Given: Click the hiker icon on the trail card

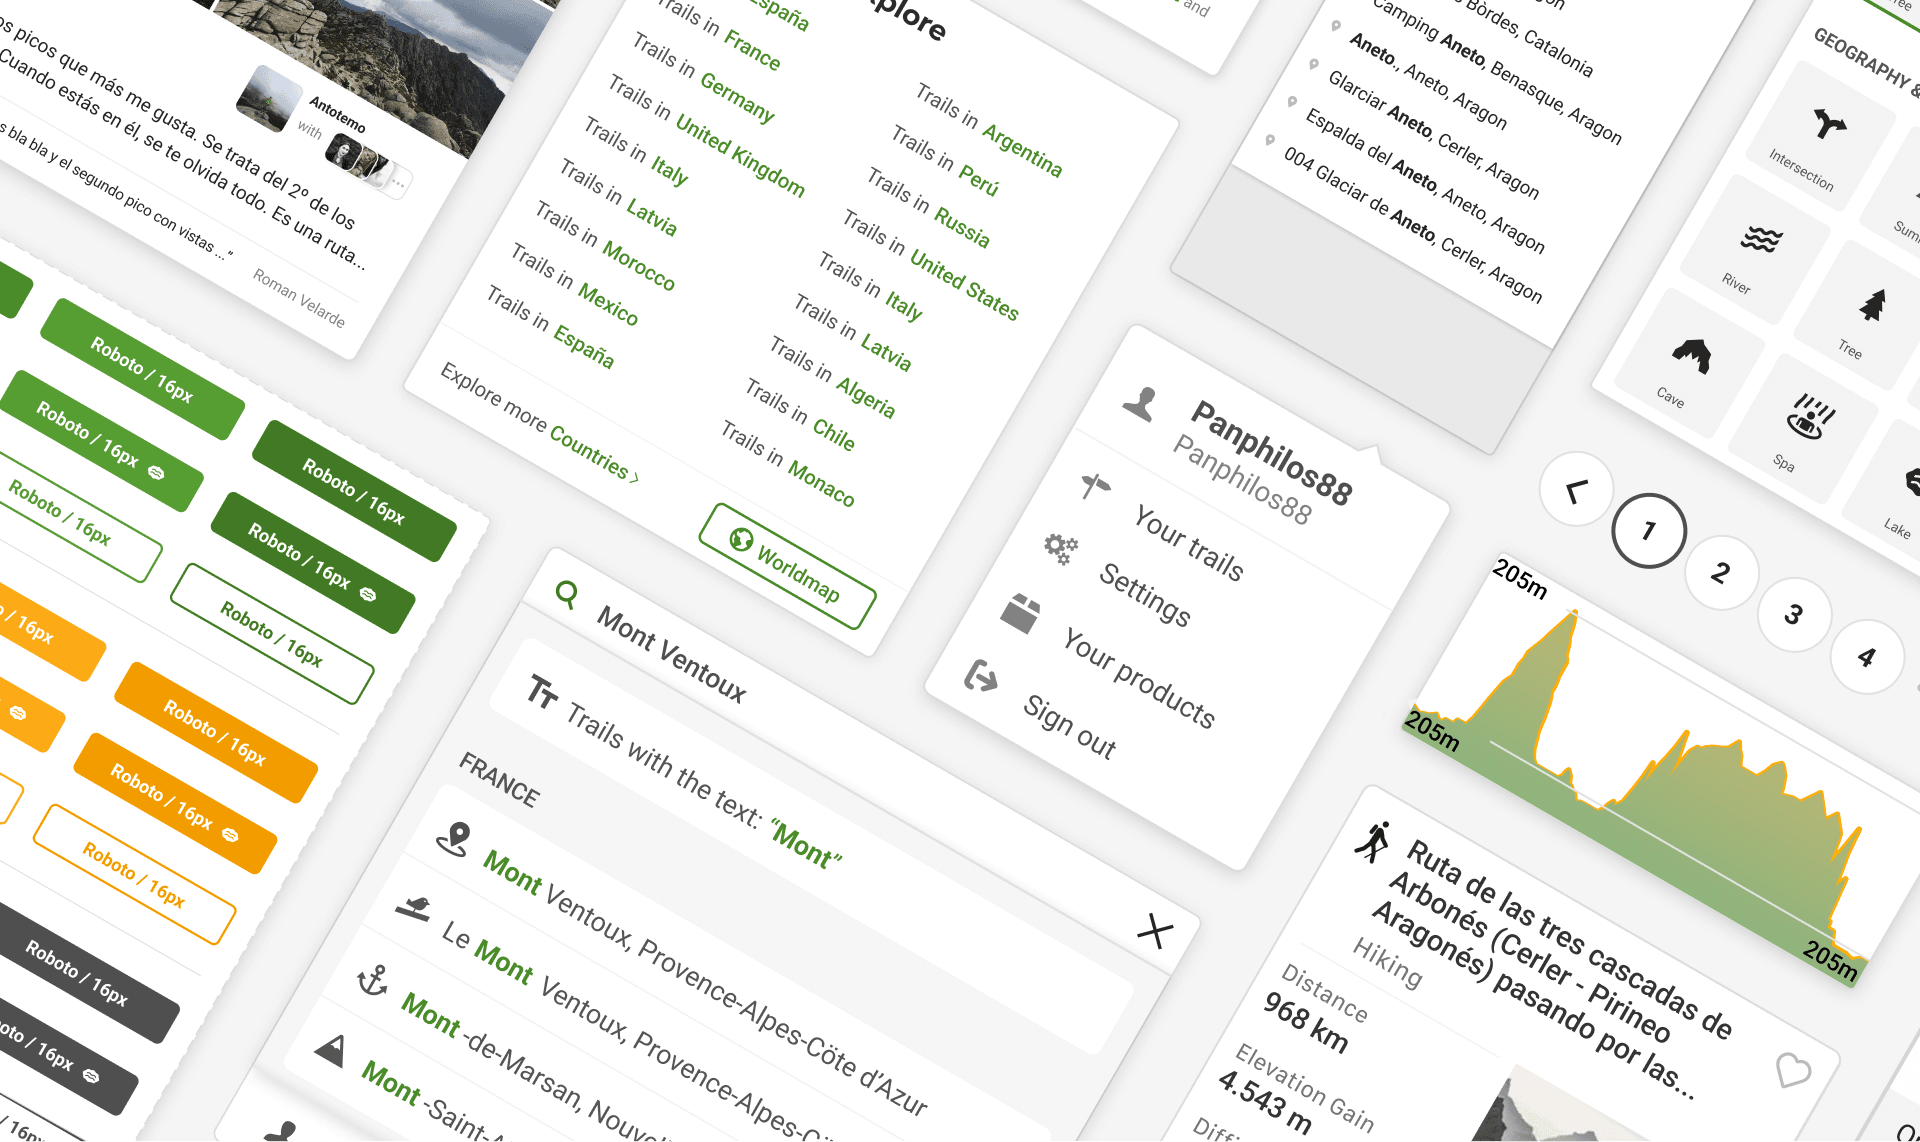Looking at the screenshot, I should pos(1374,841).
